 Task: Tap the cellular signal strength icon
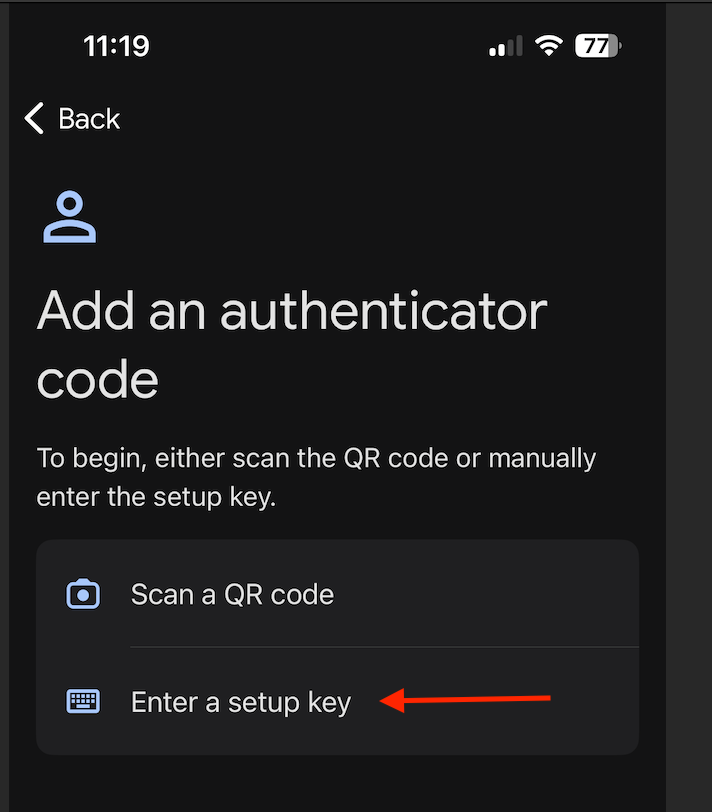tap(505, 45)
